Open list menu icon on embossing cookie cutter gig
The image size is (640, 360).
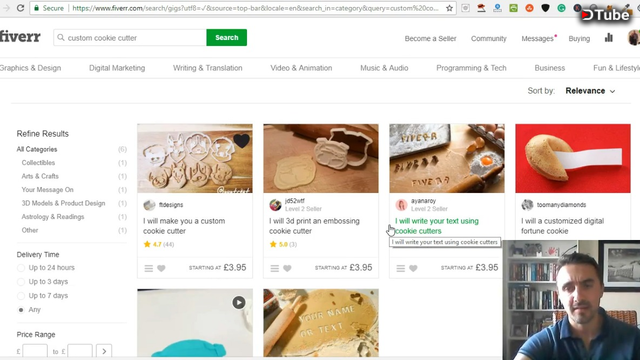(x=275, y=268)
